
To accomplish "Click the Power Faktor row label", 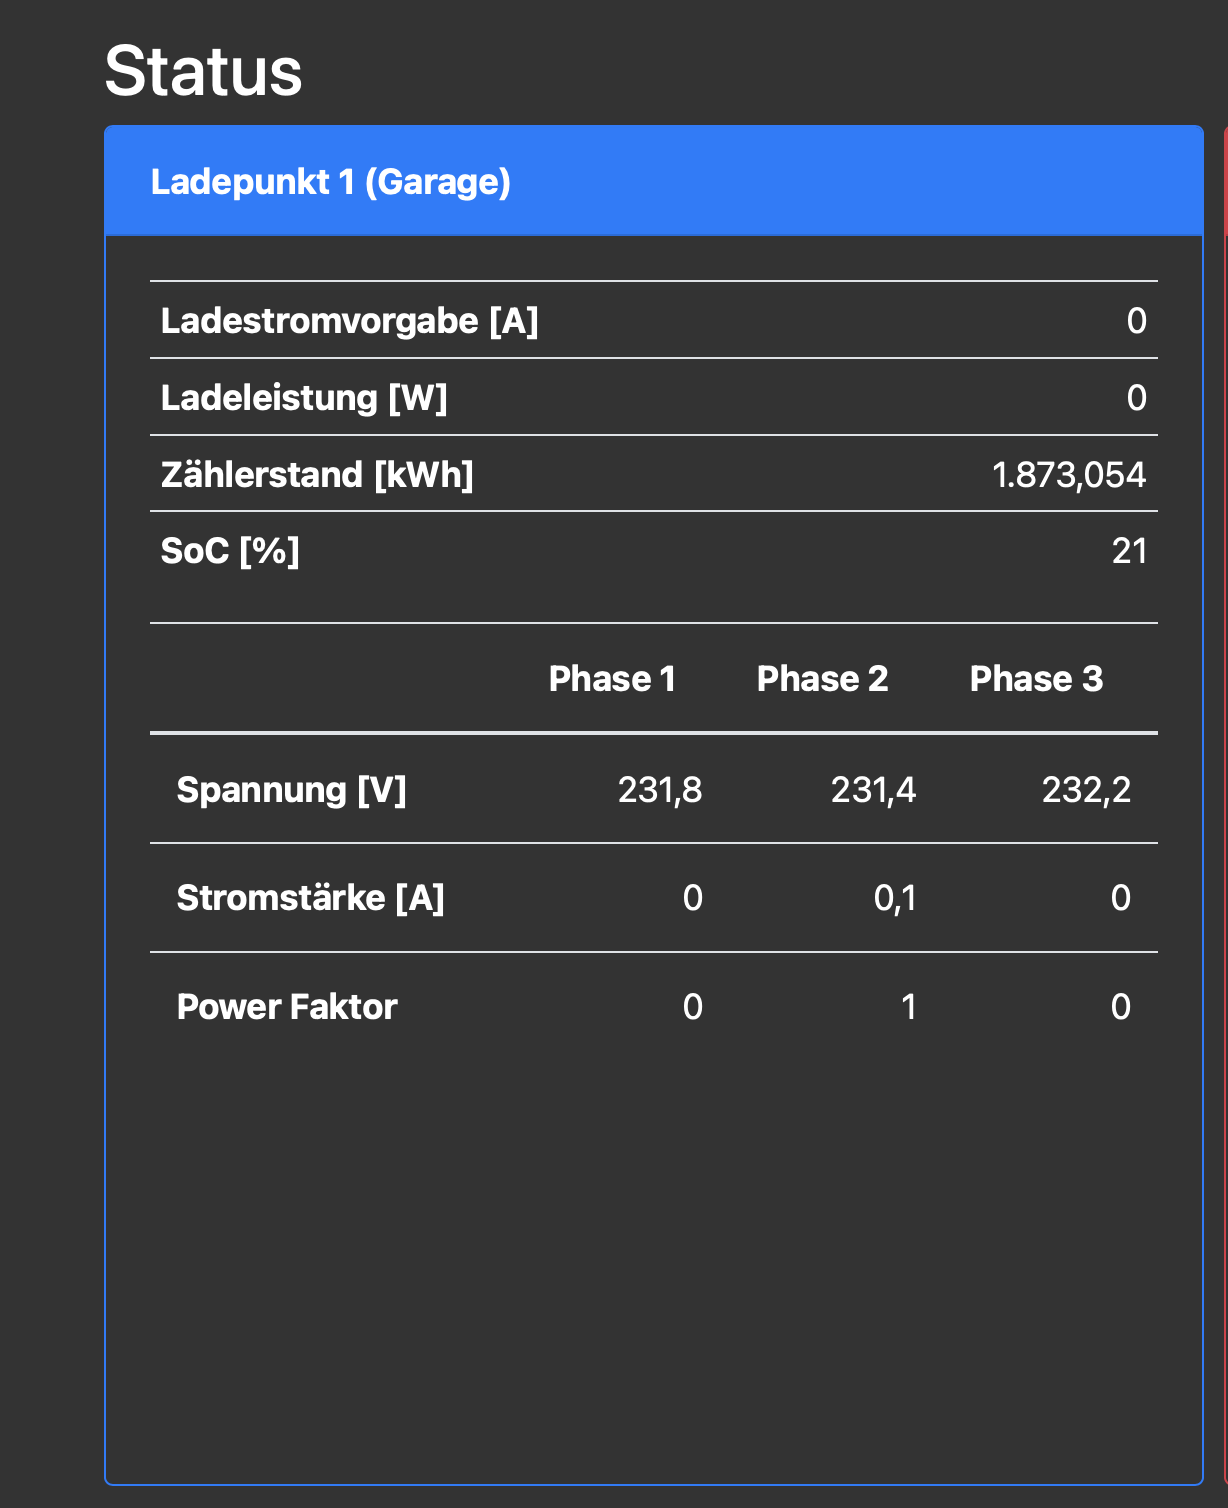I will [x=287, y=1007].
